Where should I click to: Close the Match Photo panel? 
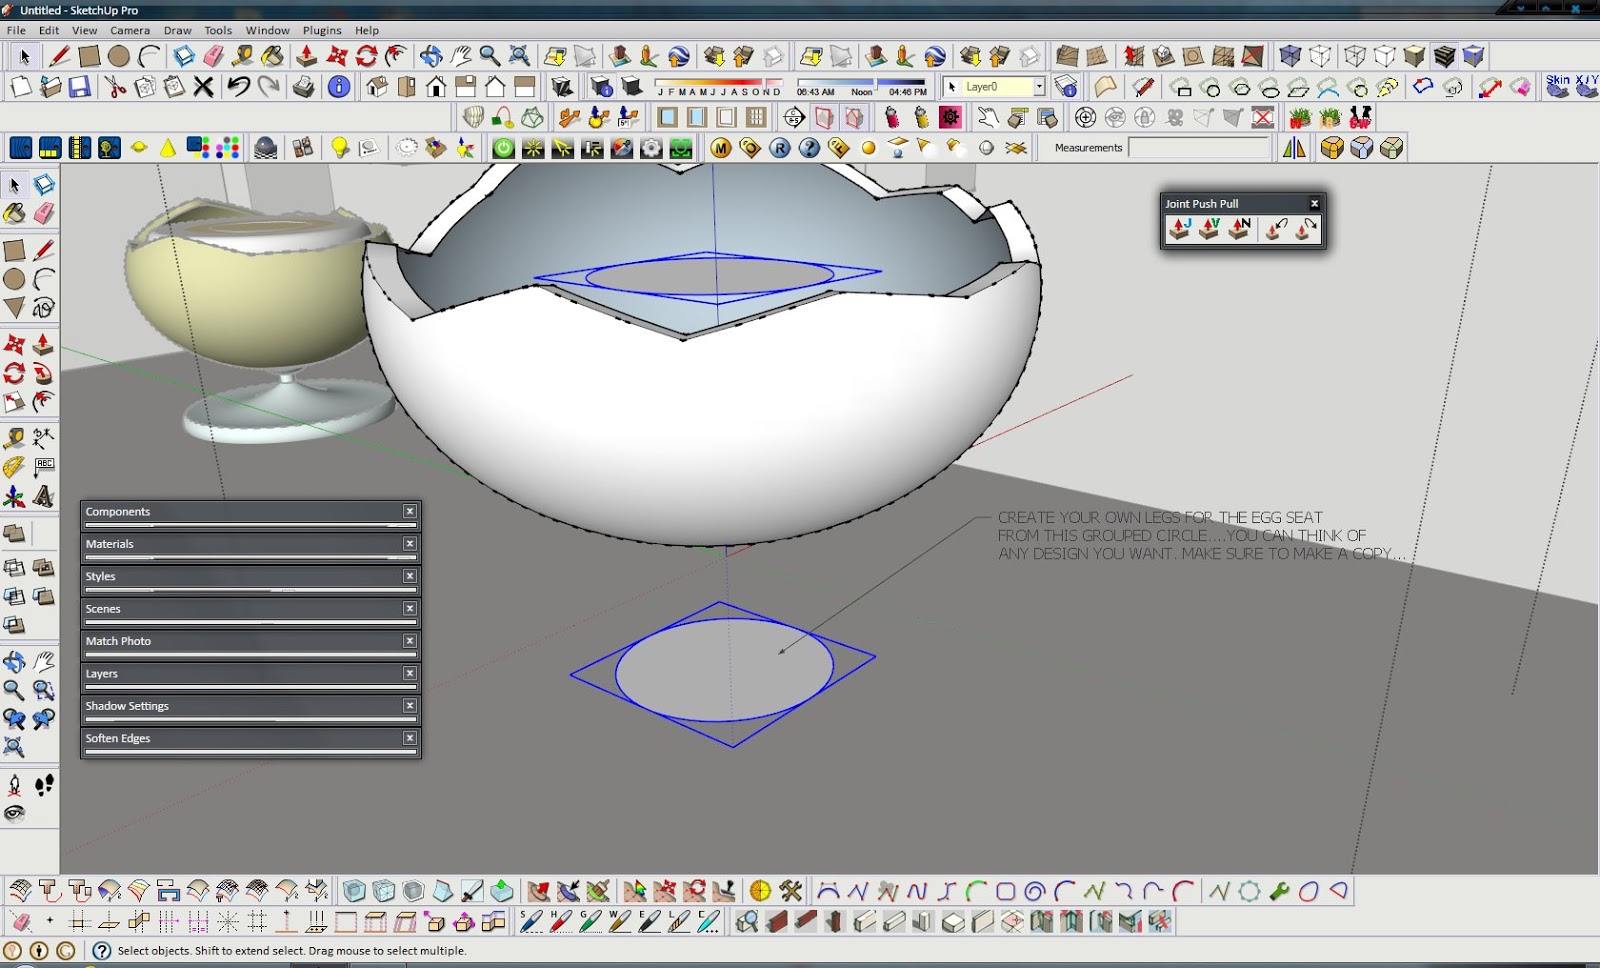coord(410,640)
